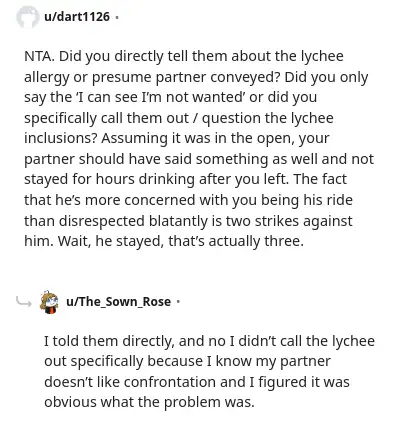Viewport: 400px width, 438px height.
Task: Click the reply words "out specifically because"
Action: point(123,362)
